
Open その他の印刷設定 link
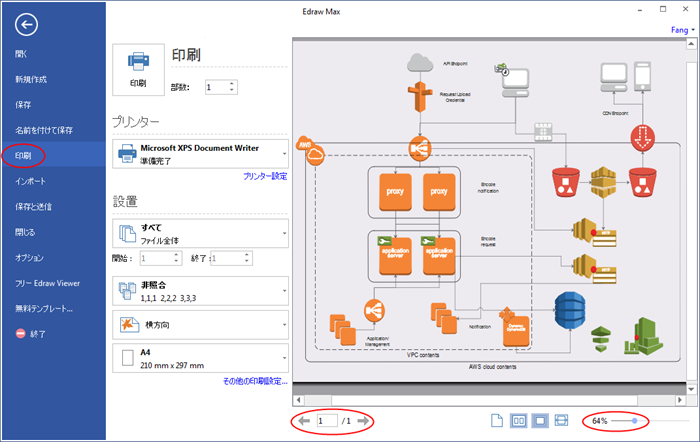[x=255, y=381]
